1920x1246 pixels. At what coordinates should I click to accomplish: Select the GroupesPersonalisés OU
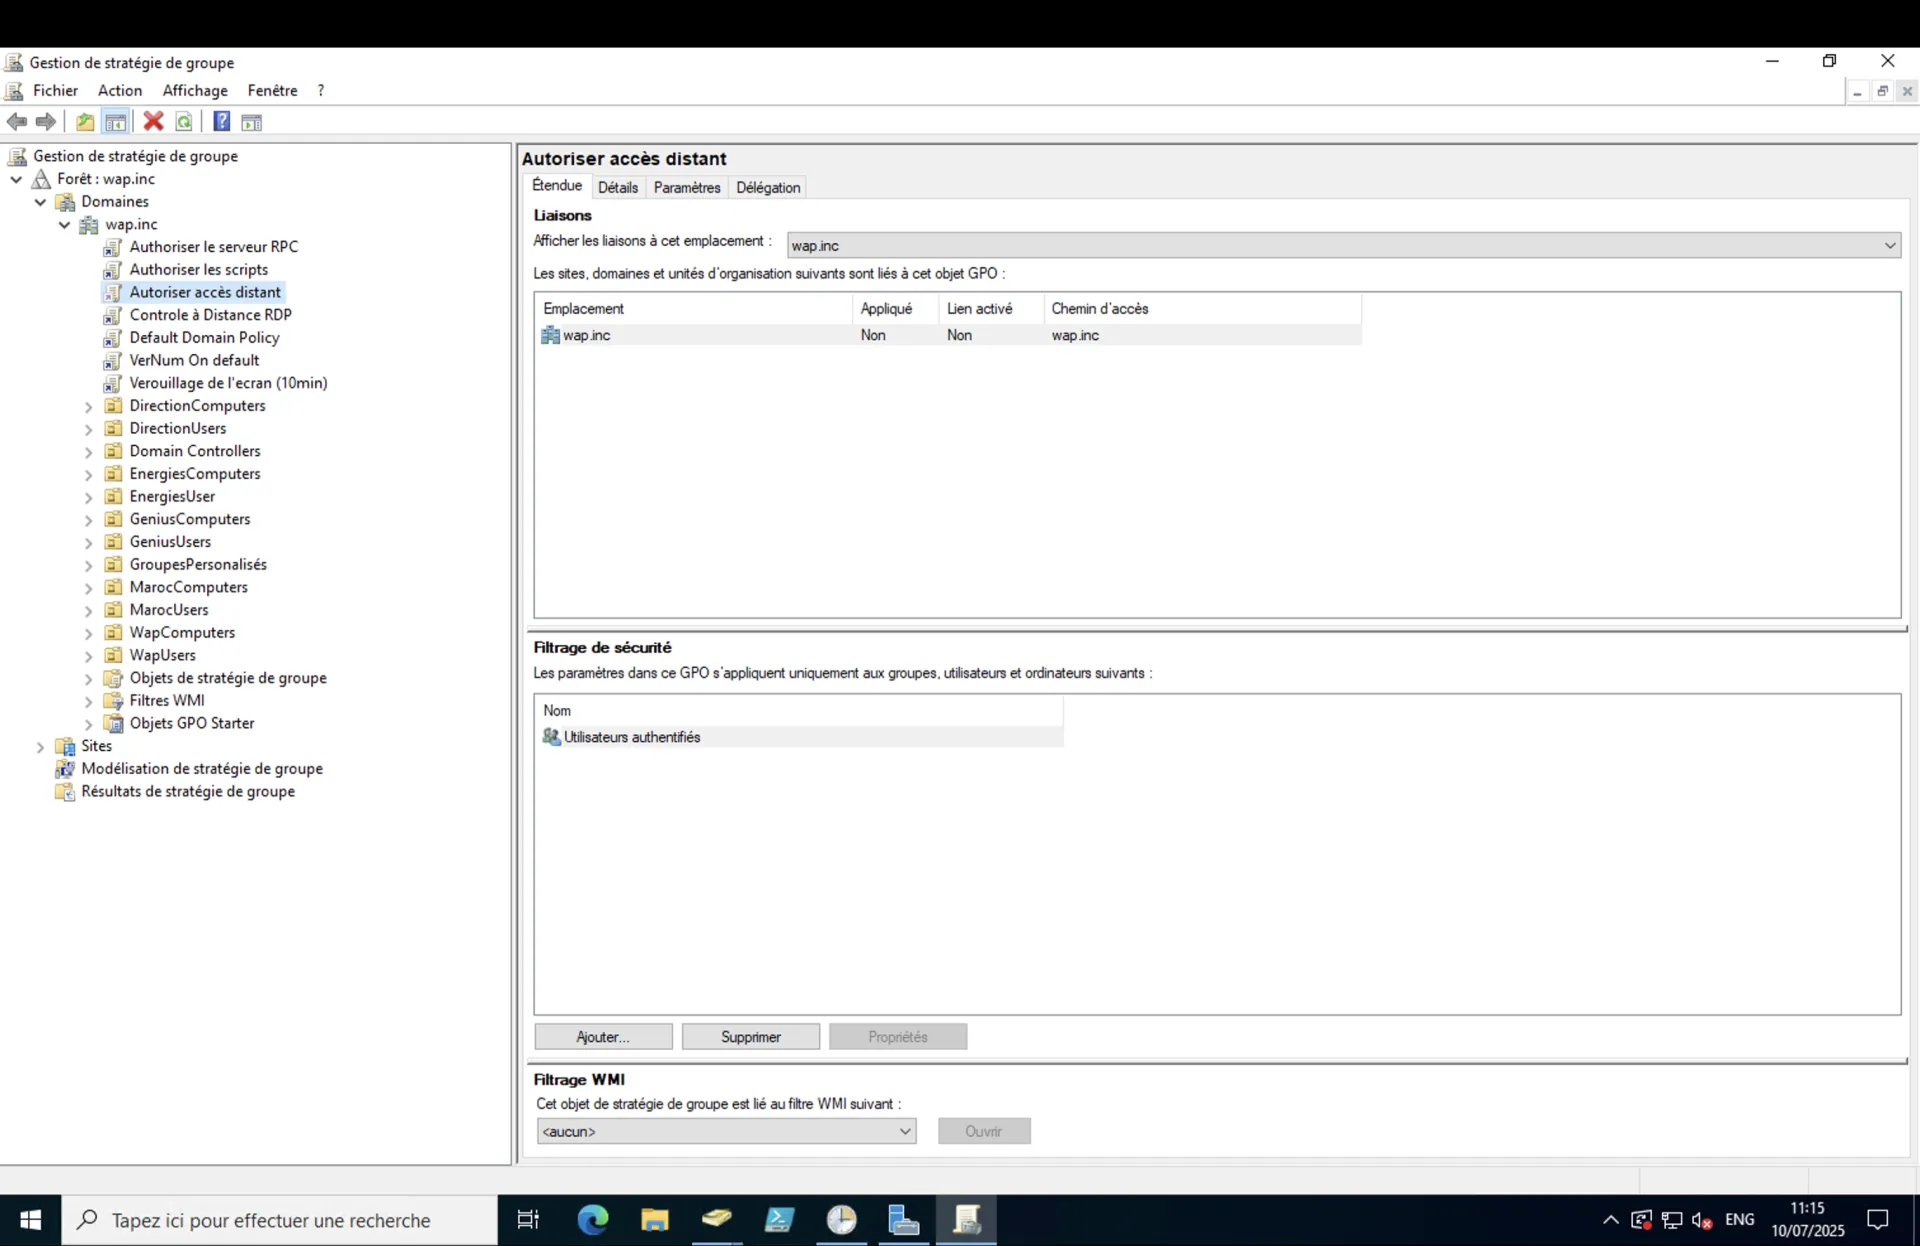click(x=198, y=564)
